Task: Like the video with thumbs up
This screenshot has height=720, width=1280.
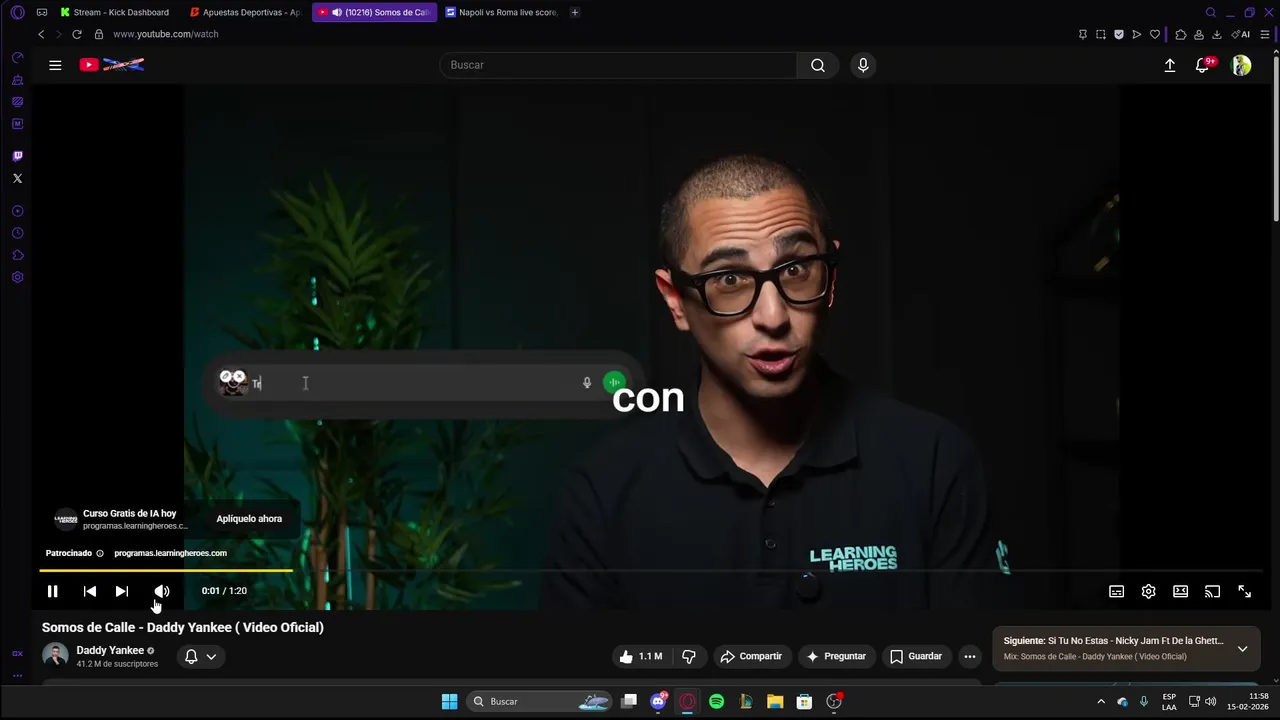Action: click(x=641, y=656)
